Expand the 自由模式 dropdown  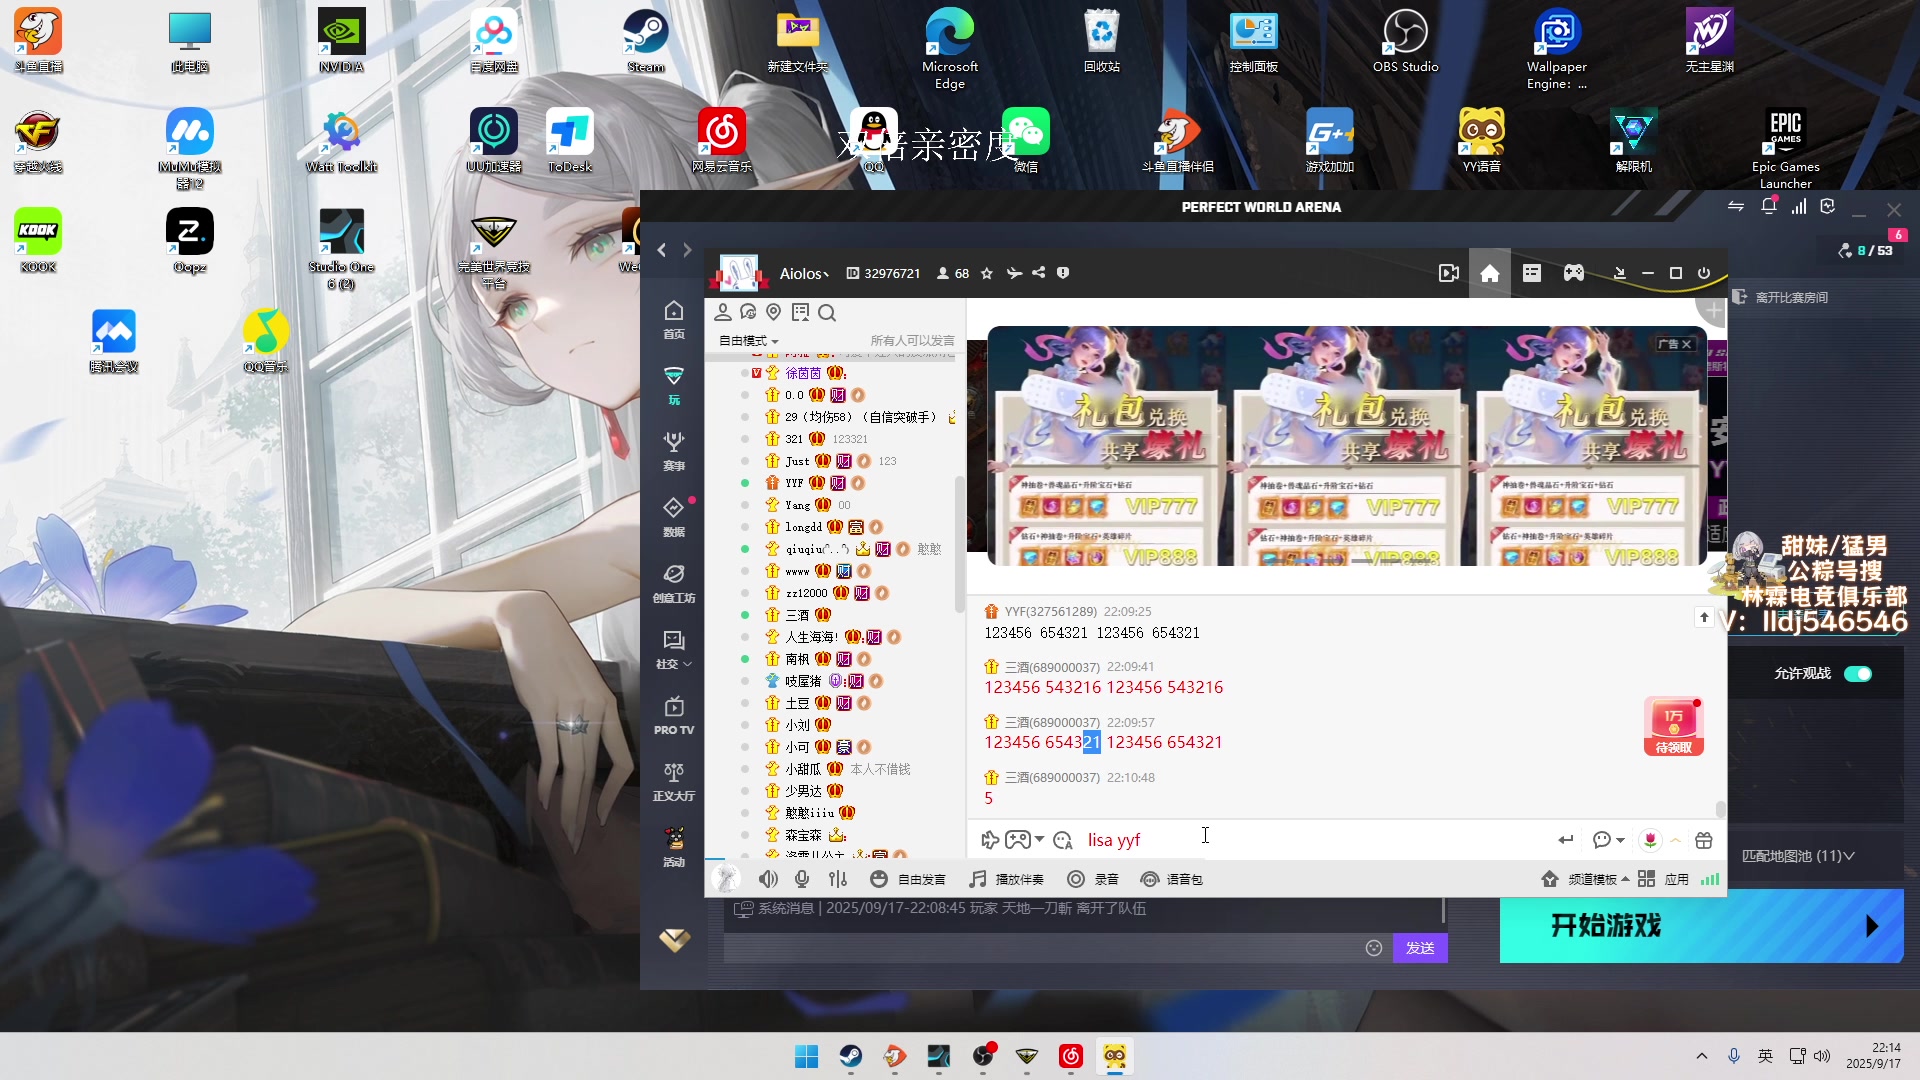point(748,341)
